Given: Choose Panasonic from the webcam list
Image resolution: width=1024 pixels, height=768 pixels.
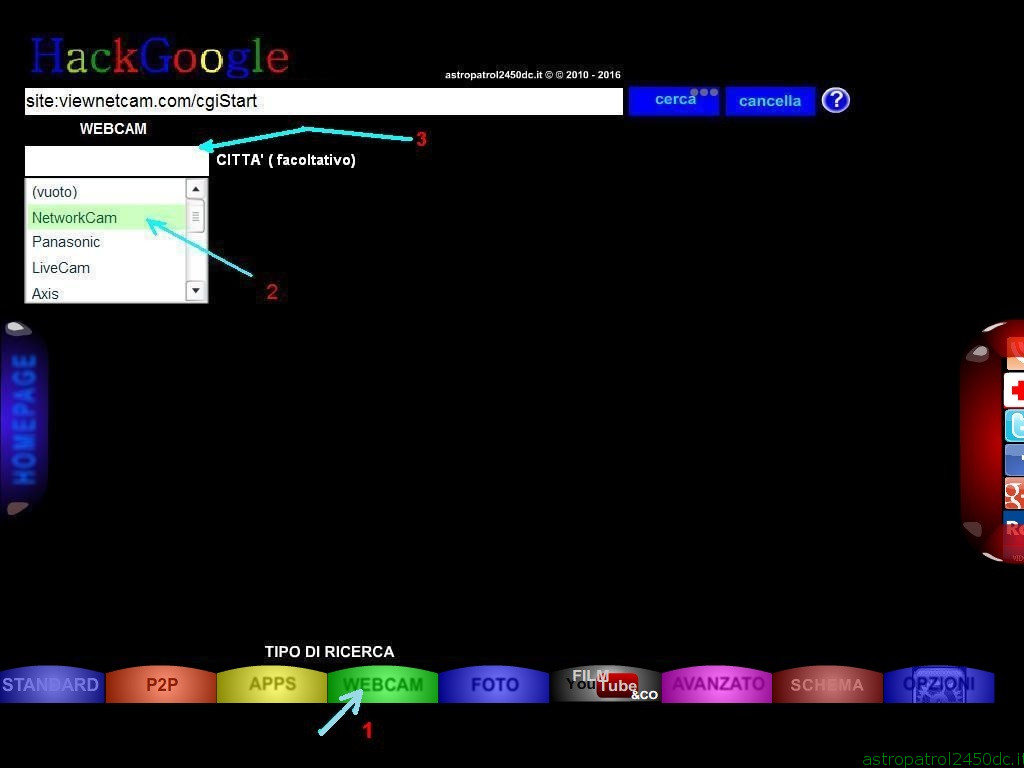Looking at the screenshot, I should [106, 242].
